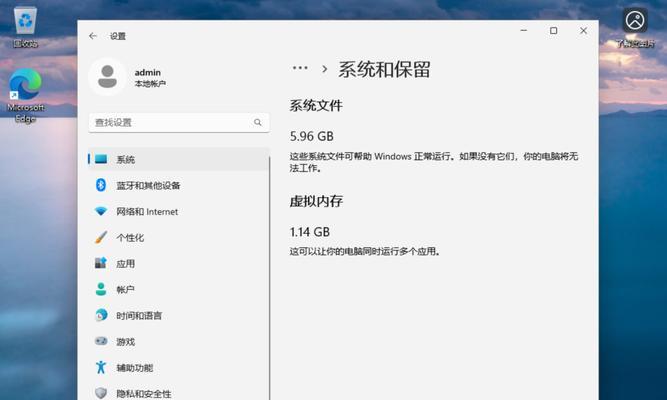The image size is (667, 400).
Task: Open the Bluetooth icon for 蓝牙和其他设备
Action: (x=101, y=185)
